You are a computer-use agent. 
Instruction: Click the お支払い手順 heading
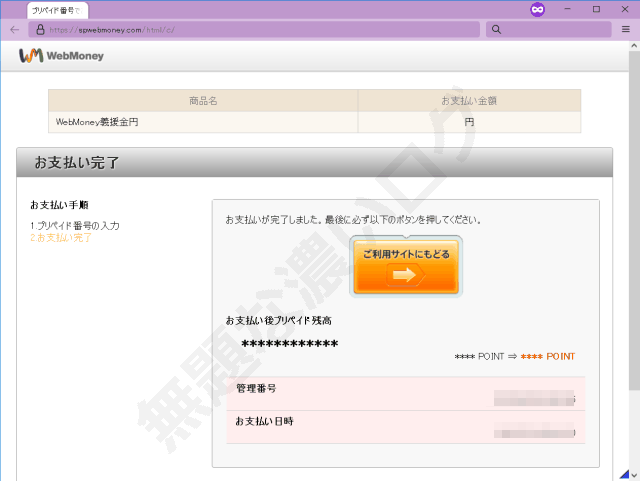point(60,205)
